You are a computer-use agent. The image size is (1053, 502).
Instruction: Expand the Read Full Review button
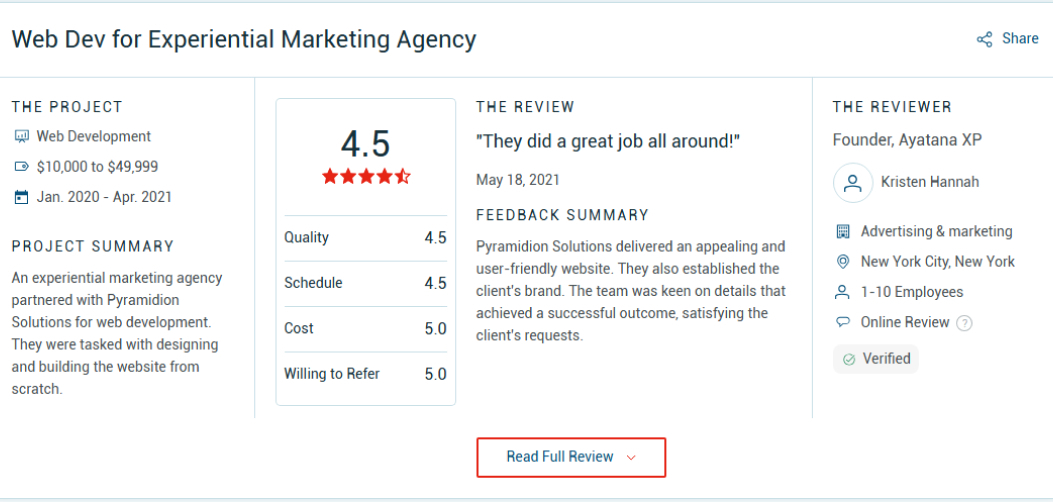560,457
